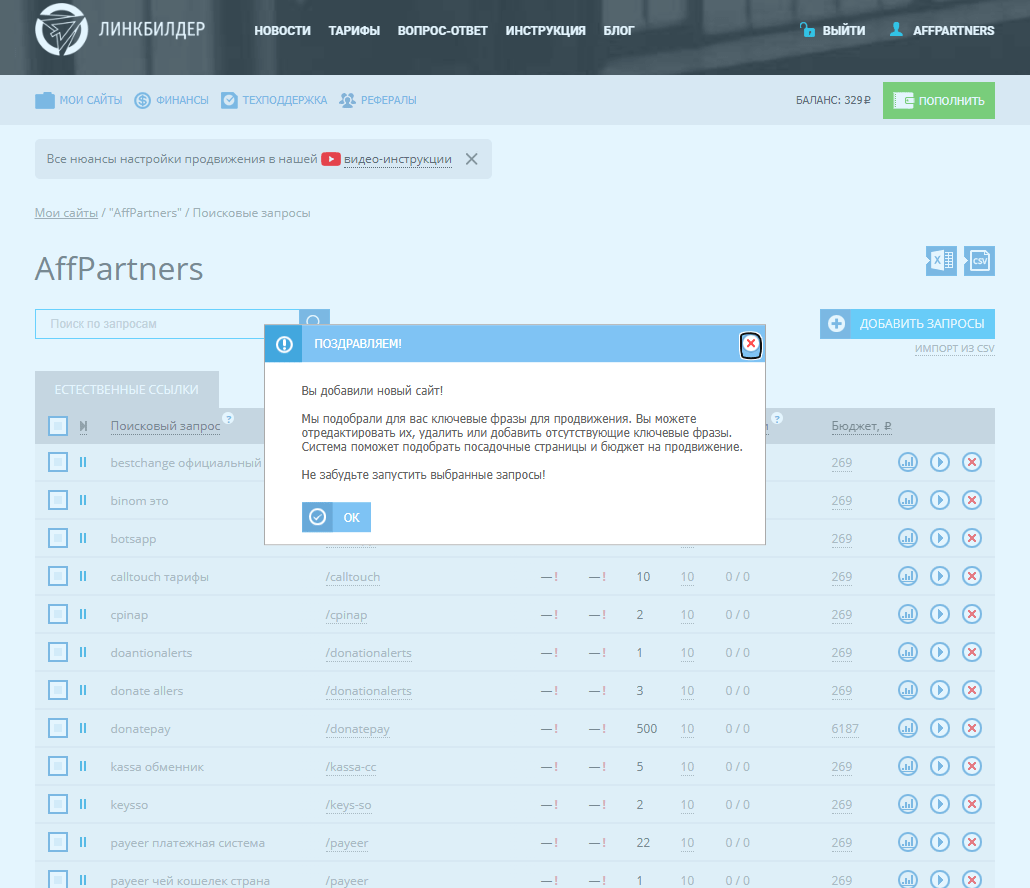Open statistics chart for calltouch тарифы

908,577
